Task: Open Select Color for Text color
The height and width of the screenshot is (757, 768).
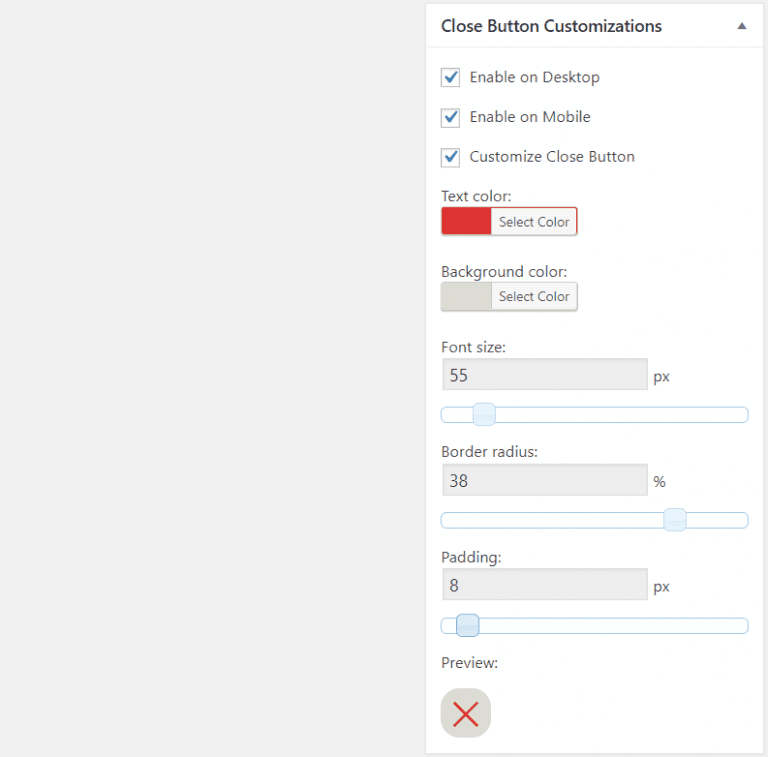Action: pos(534,222)
